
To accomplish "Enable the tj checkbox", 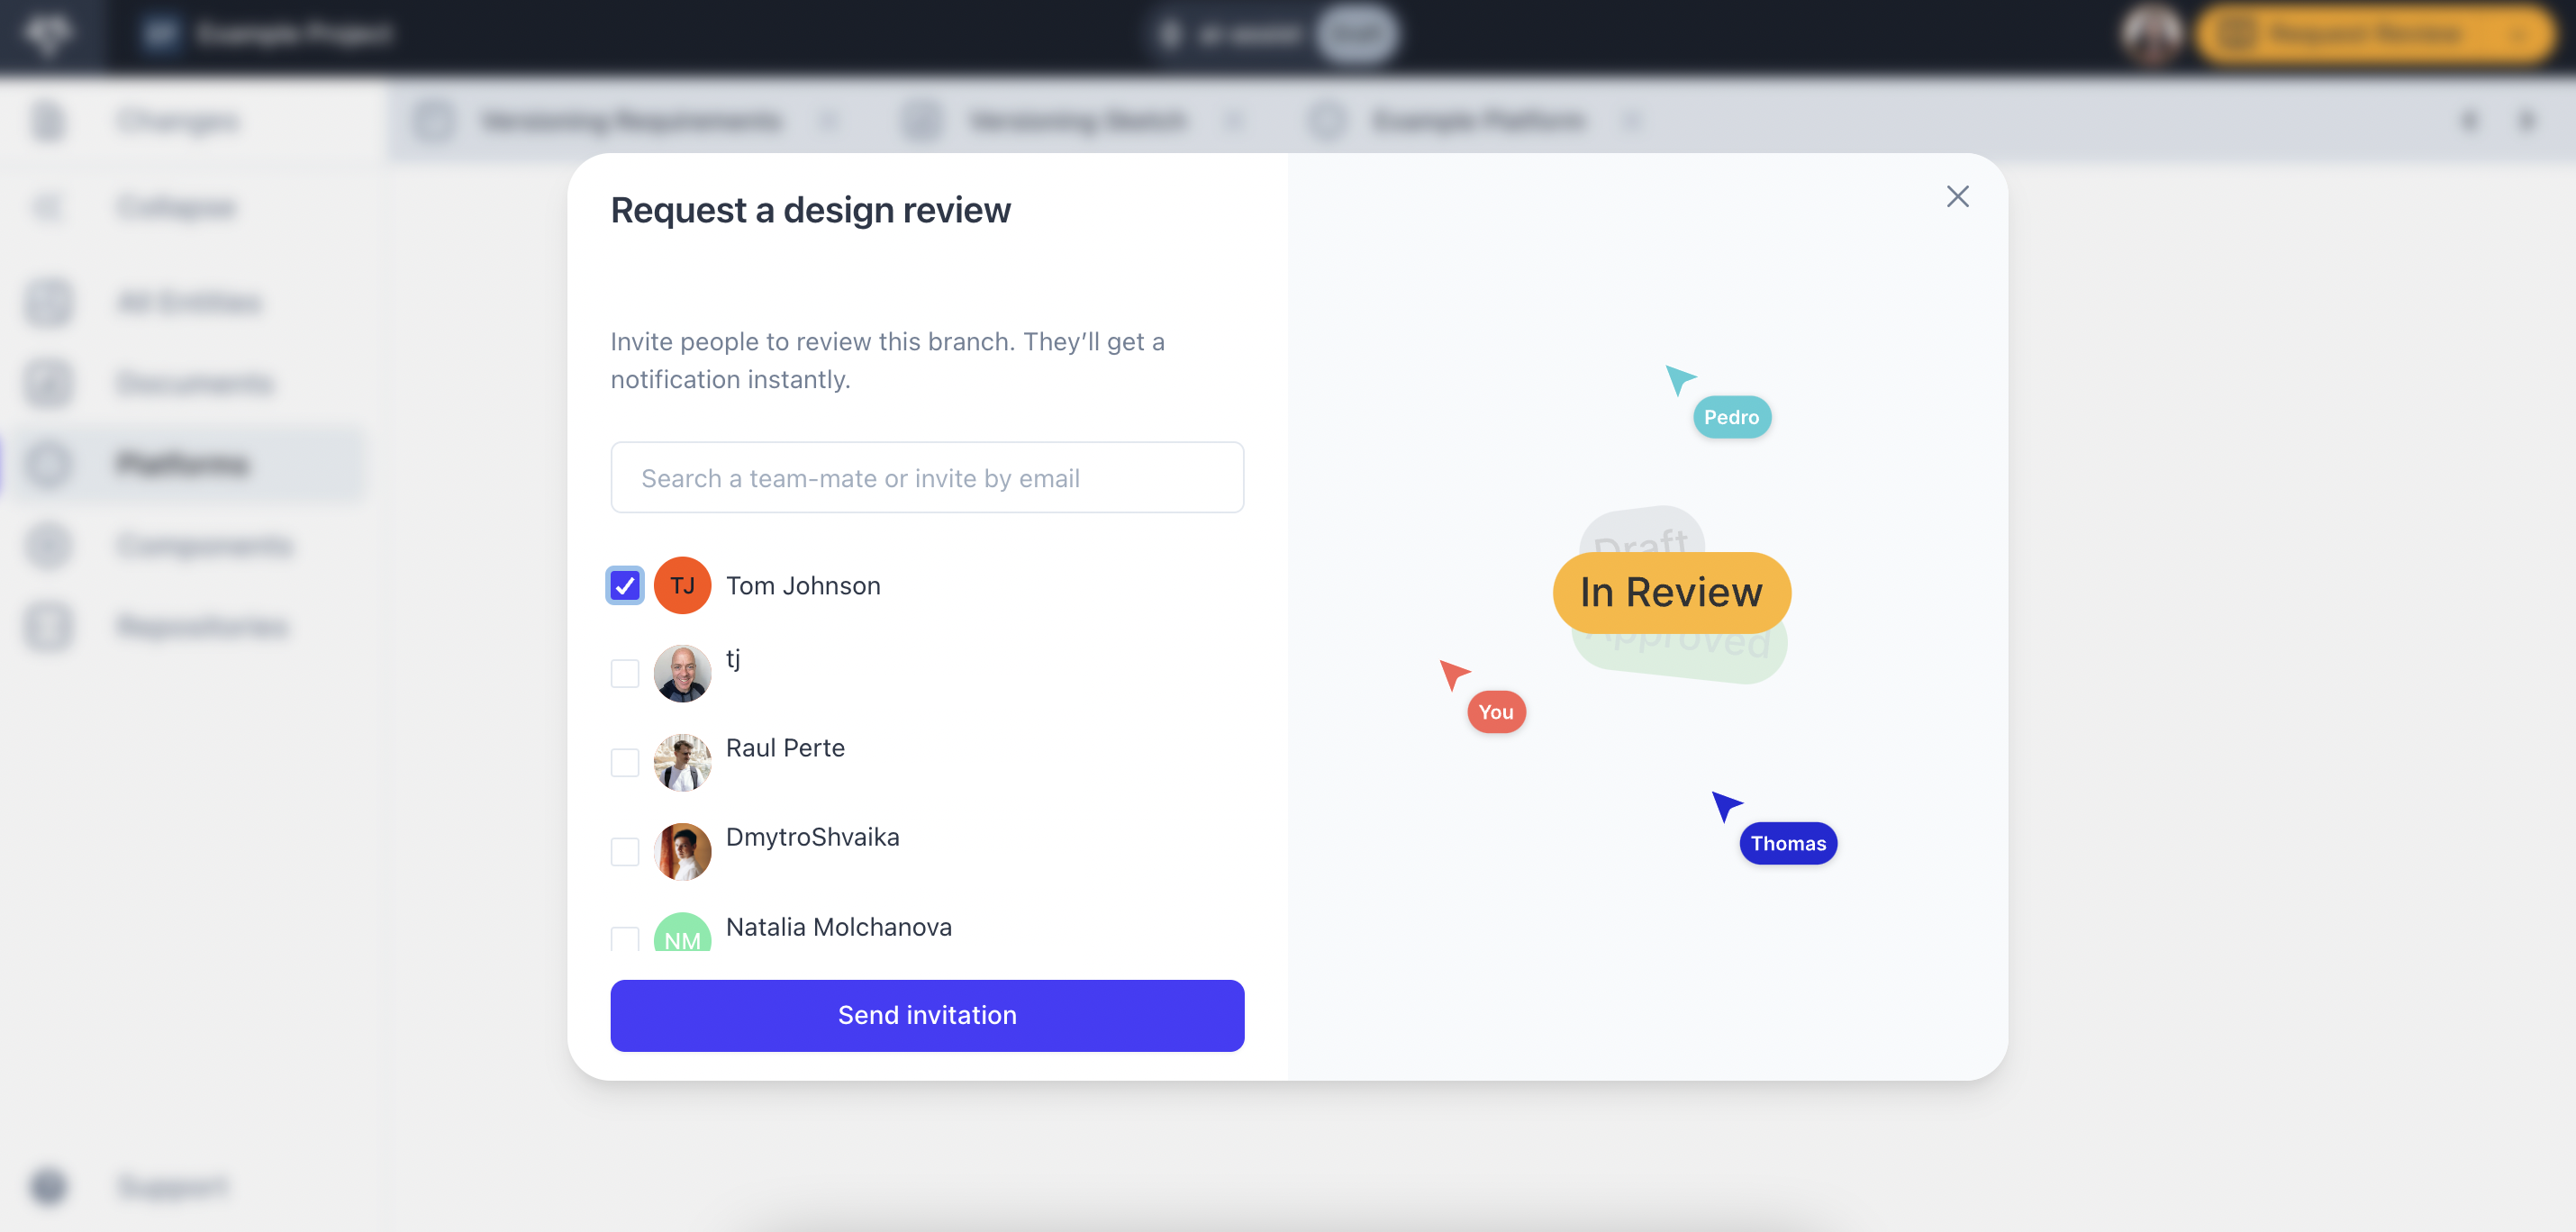I will [x=624, y=674].
